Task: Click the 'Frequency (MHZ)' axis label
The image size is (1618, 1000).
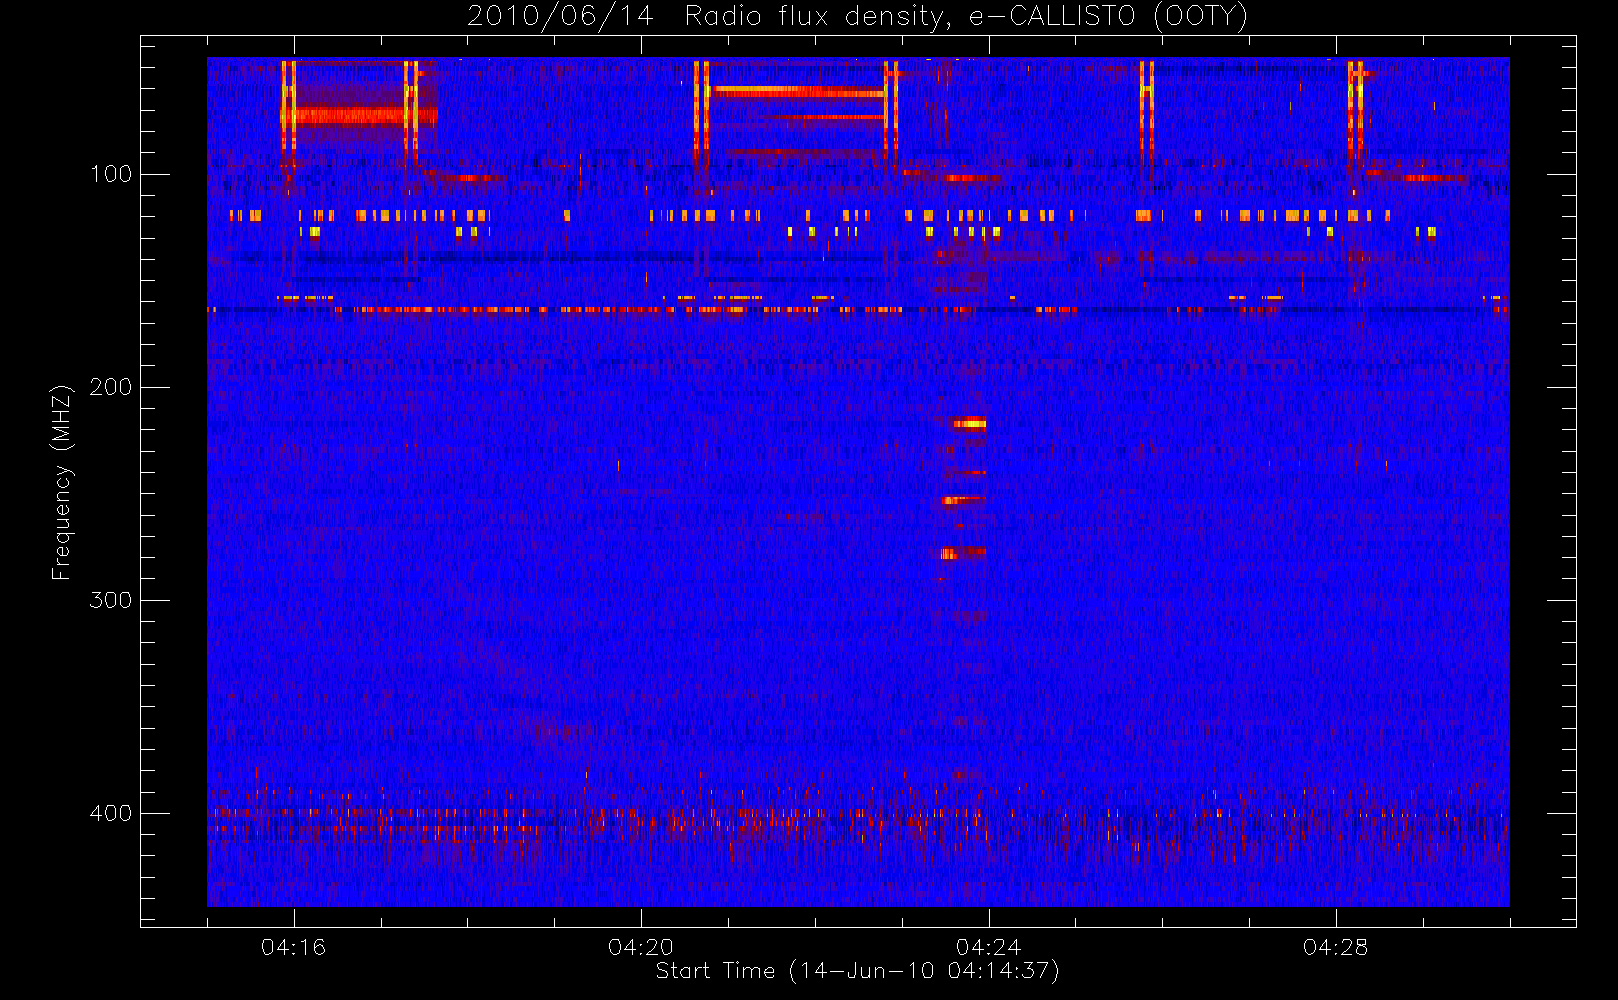Action: pos(62,482)
